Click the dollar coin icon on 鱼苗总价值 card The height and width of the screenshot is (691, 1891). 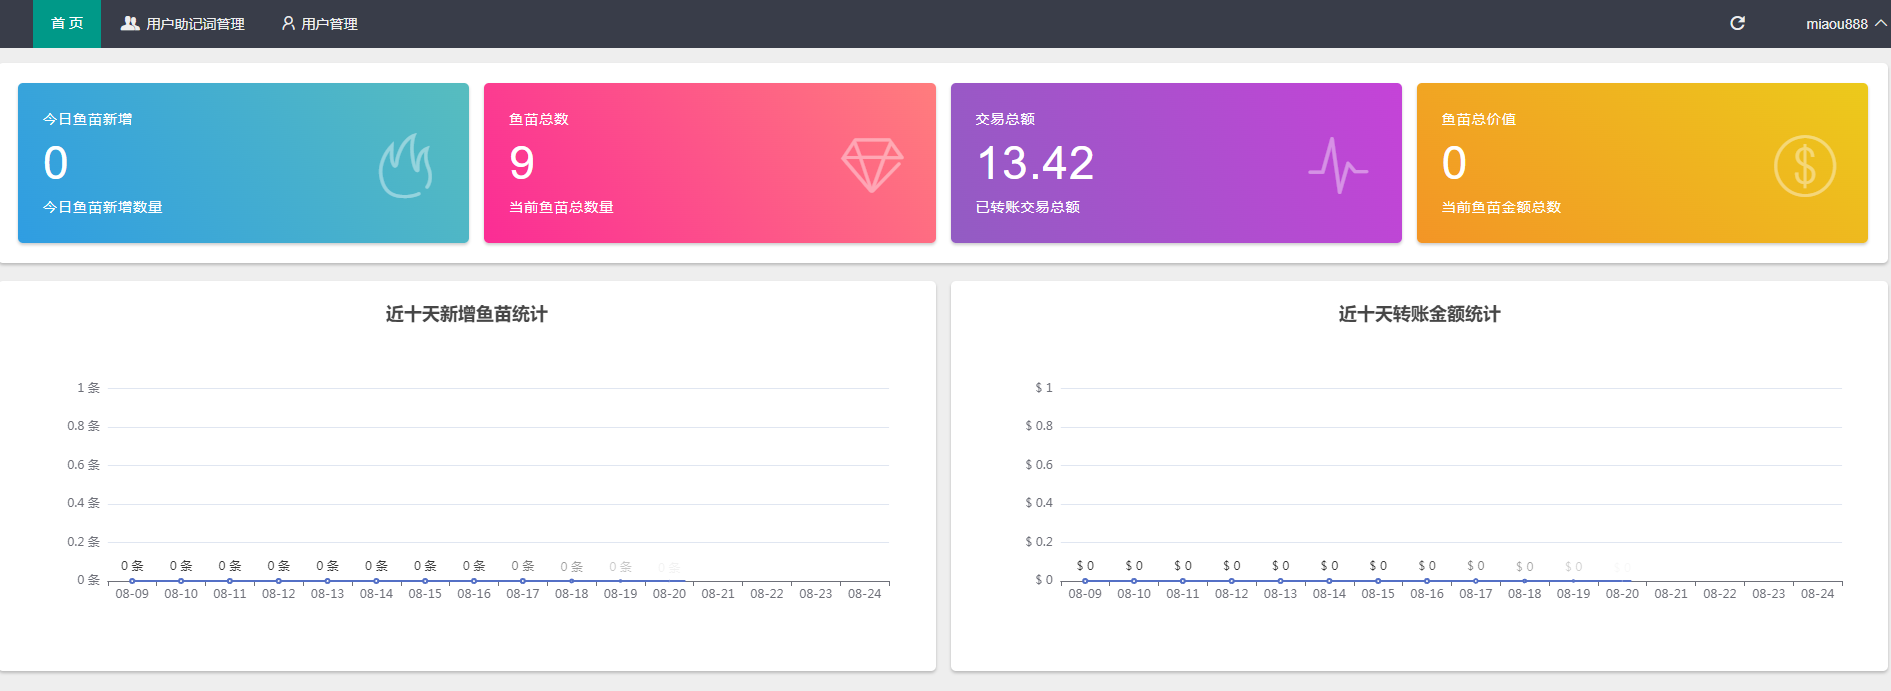pyautogui.click(x=1805, y=166)
